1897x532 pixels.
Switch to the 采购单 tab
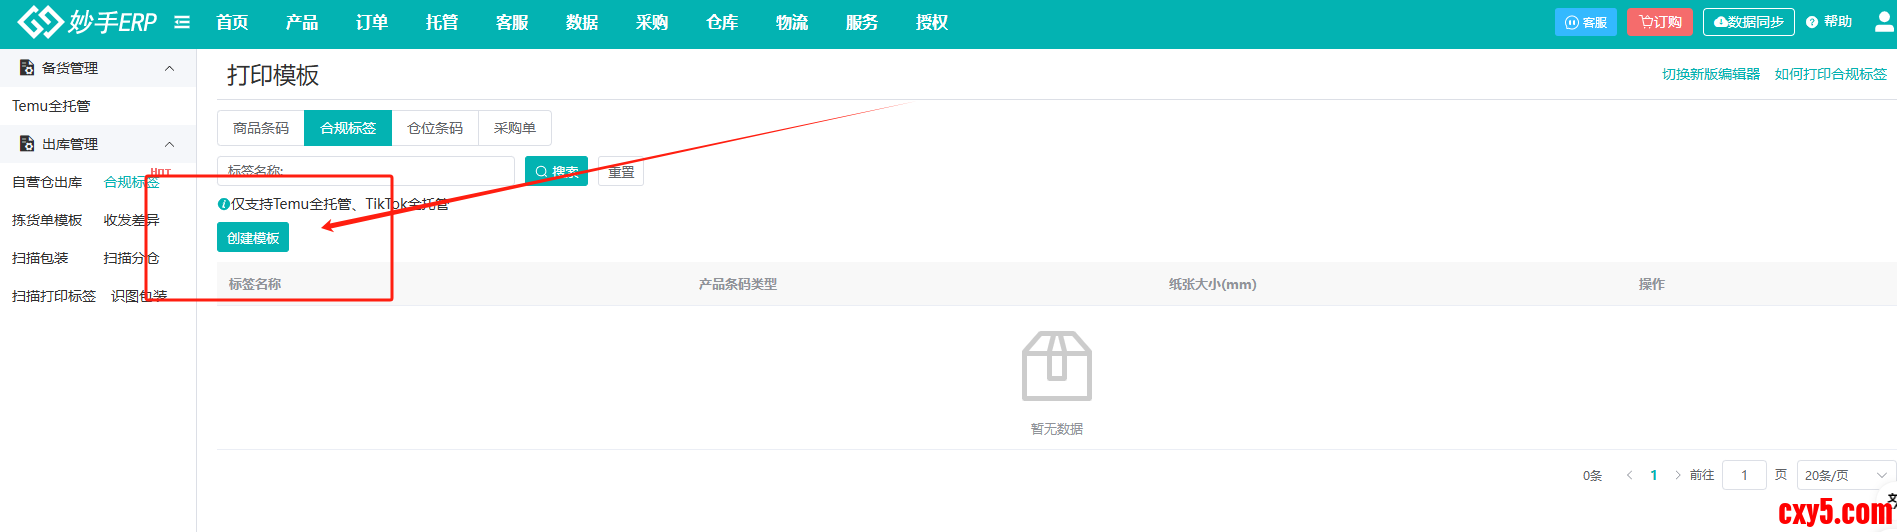point(515,128)
